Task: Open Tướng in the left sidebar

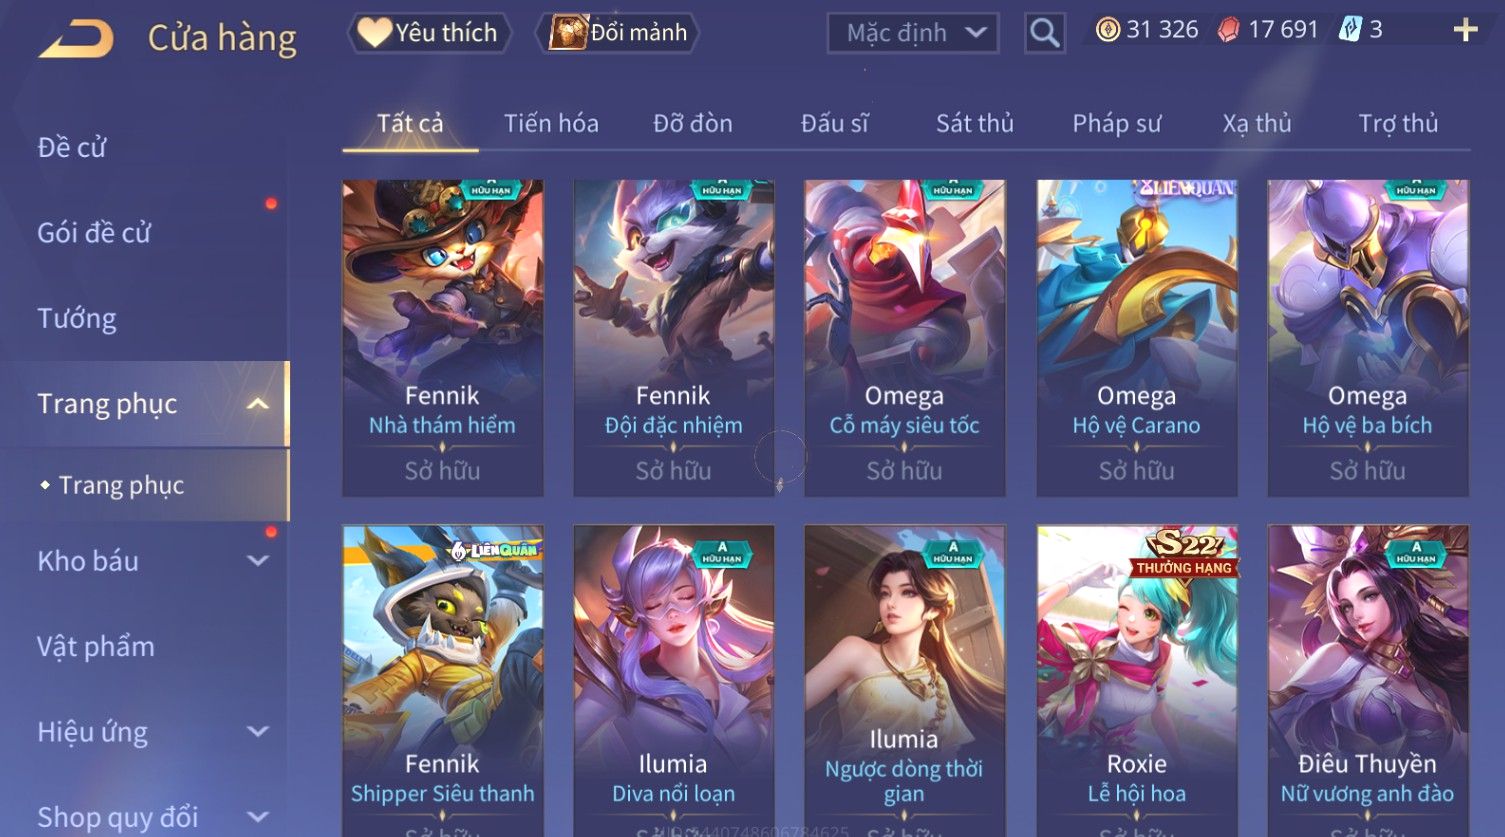Action: pyautogui.click(x=77, y=319)
